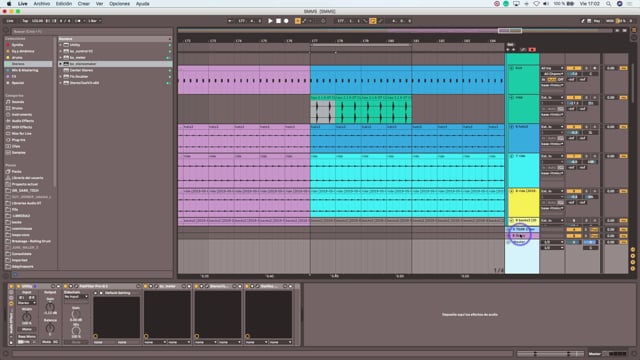Toggle the clap track activator
The height and width of the screenshot is (360, 640).
pyautogui.click(x=574, y=98)
